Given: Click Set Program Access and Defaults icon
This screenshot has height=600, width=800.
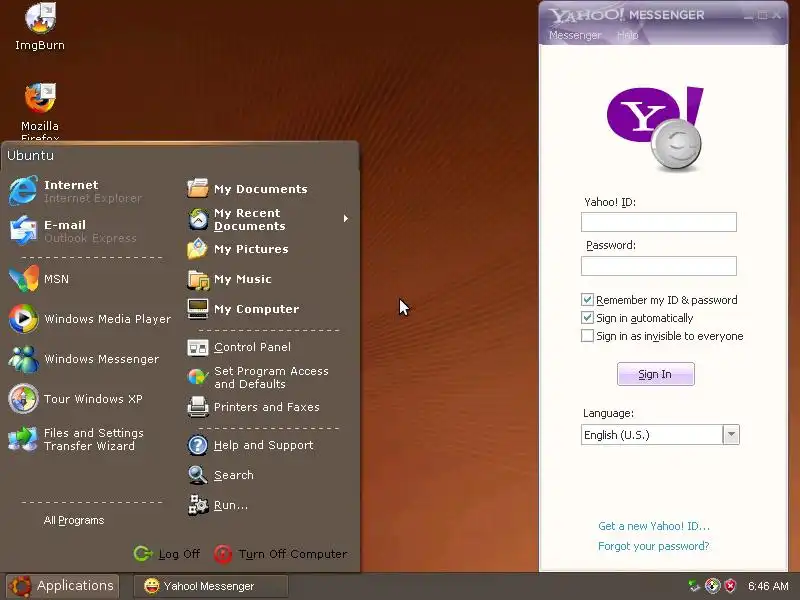Looking at the screenshot, I should click(x=197, y=377).
